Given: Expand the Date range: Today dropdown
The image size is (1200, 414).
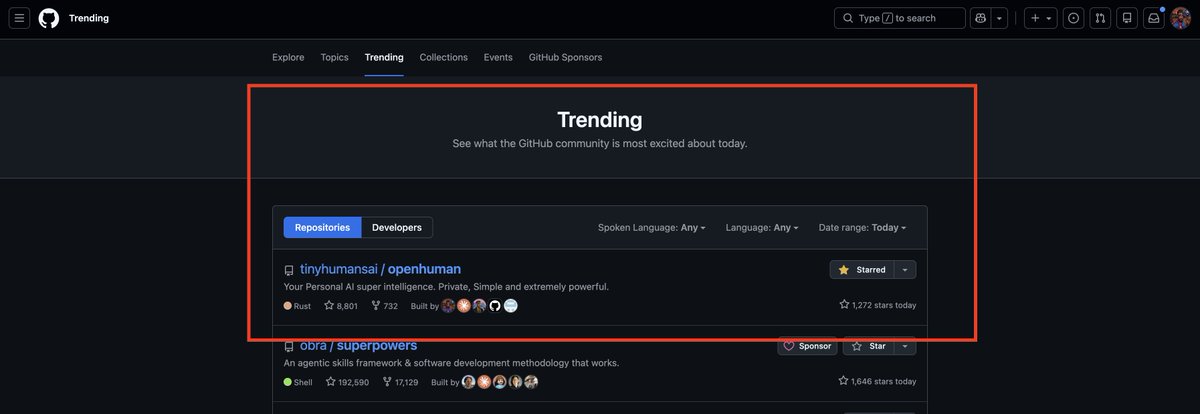Looking at the screenshot, I should (862, 228).
